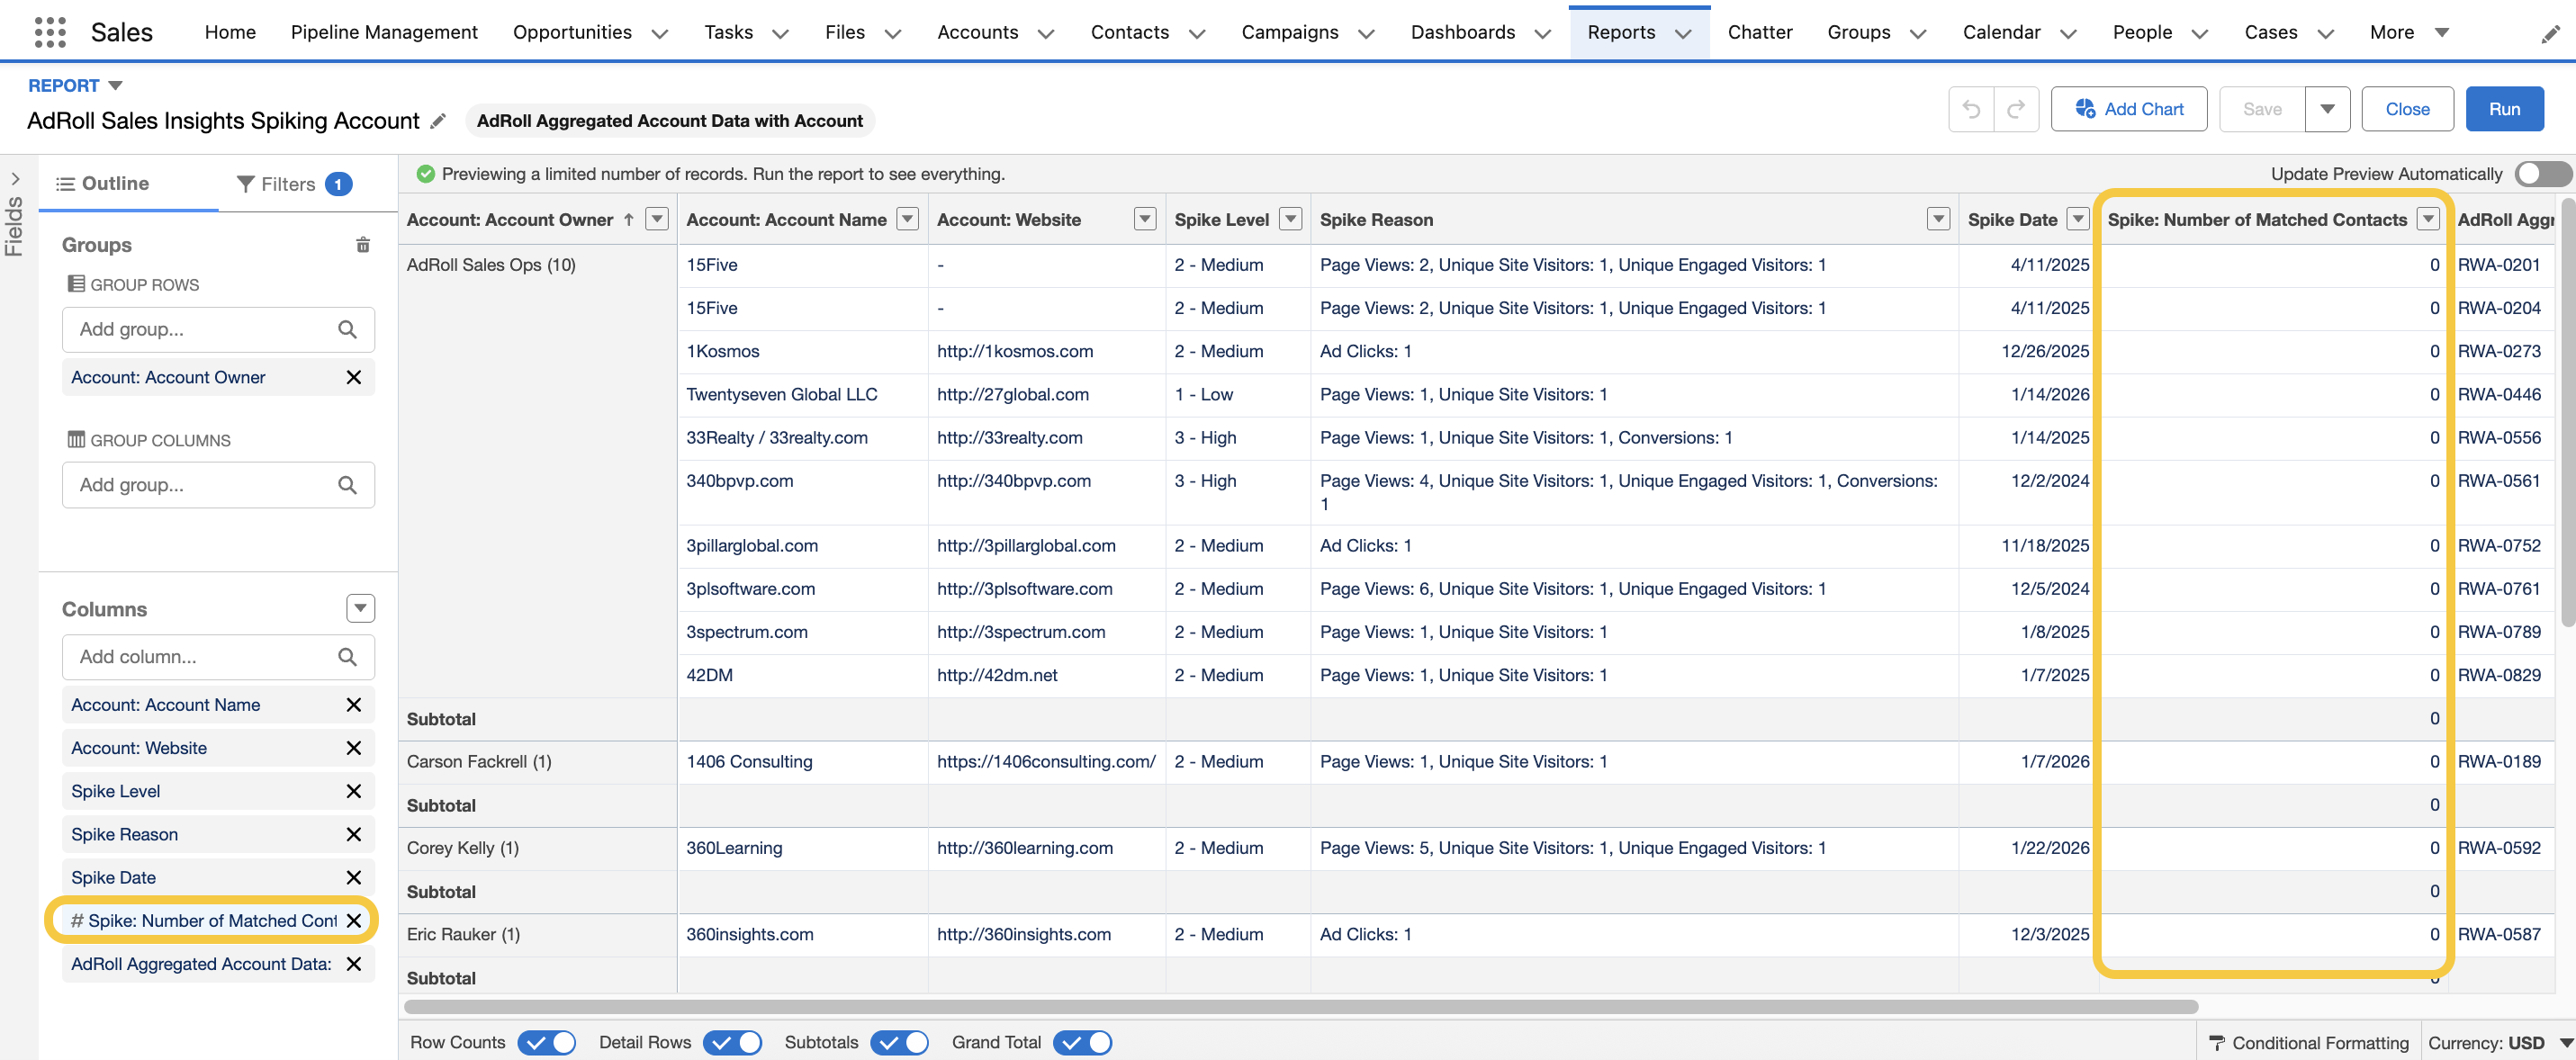The height and width of the screenshot is (1060, 2576).
Task: Open Number of Matched Contacts column menu
Action: click(2428, 219)
